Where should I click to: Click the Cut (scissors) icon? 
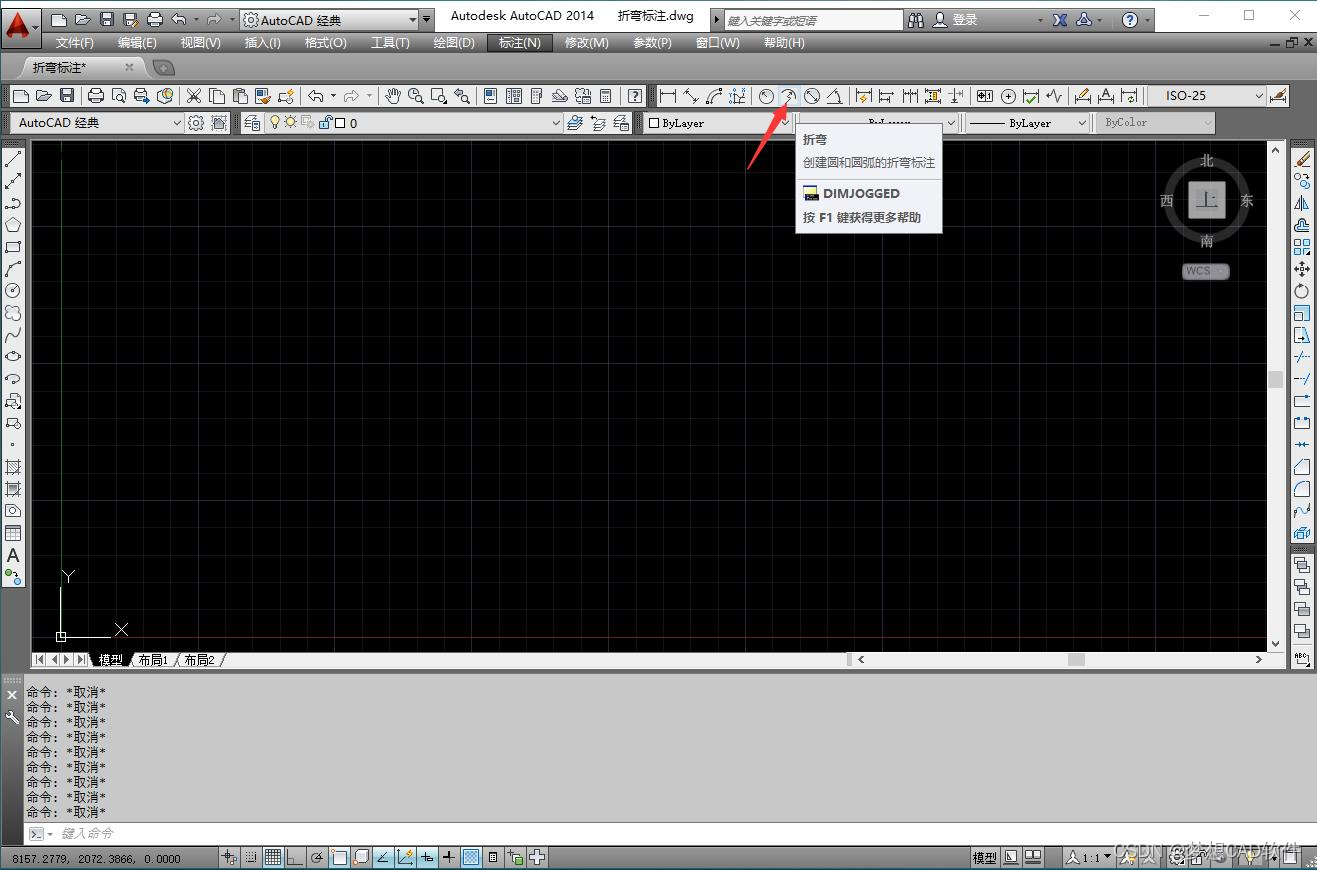[194, 96]
